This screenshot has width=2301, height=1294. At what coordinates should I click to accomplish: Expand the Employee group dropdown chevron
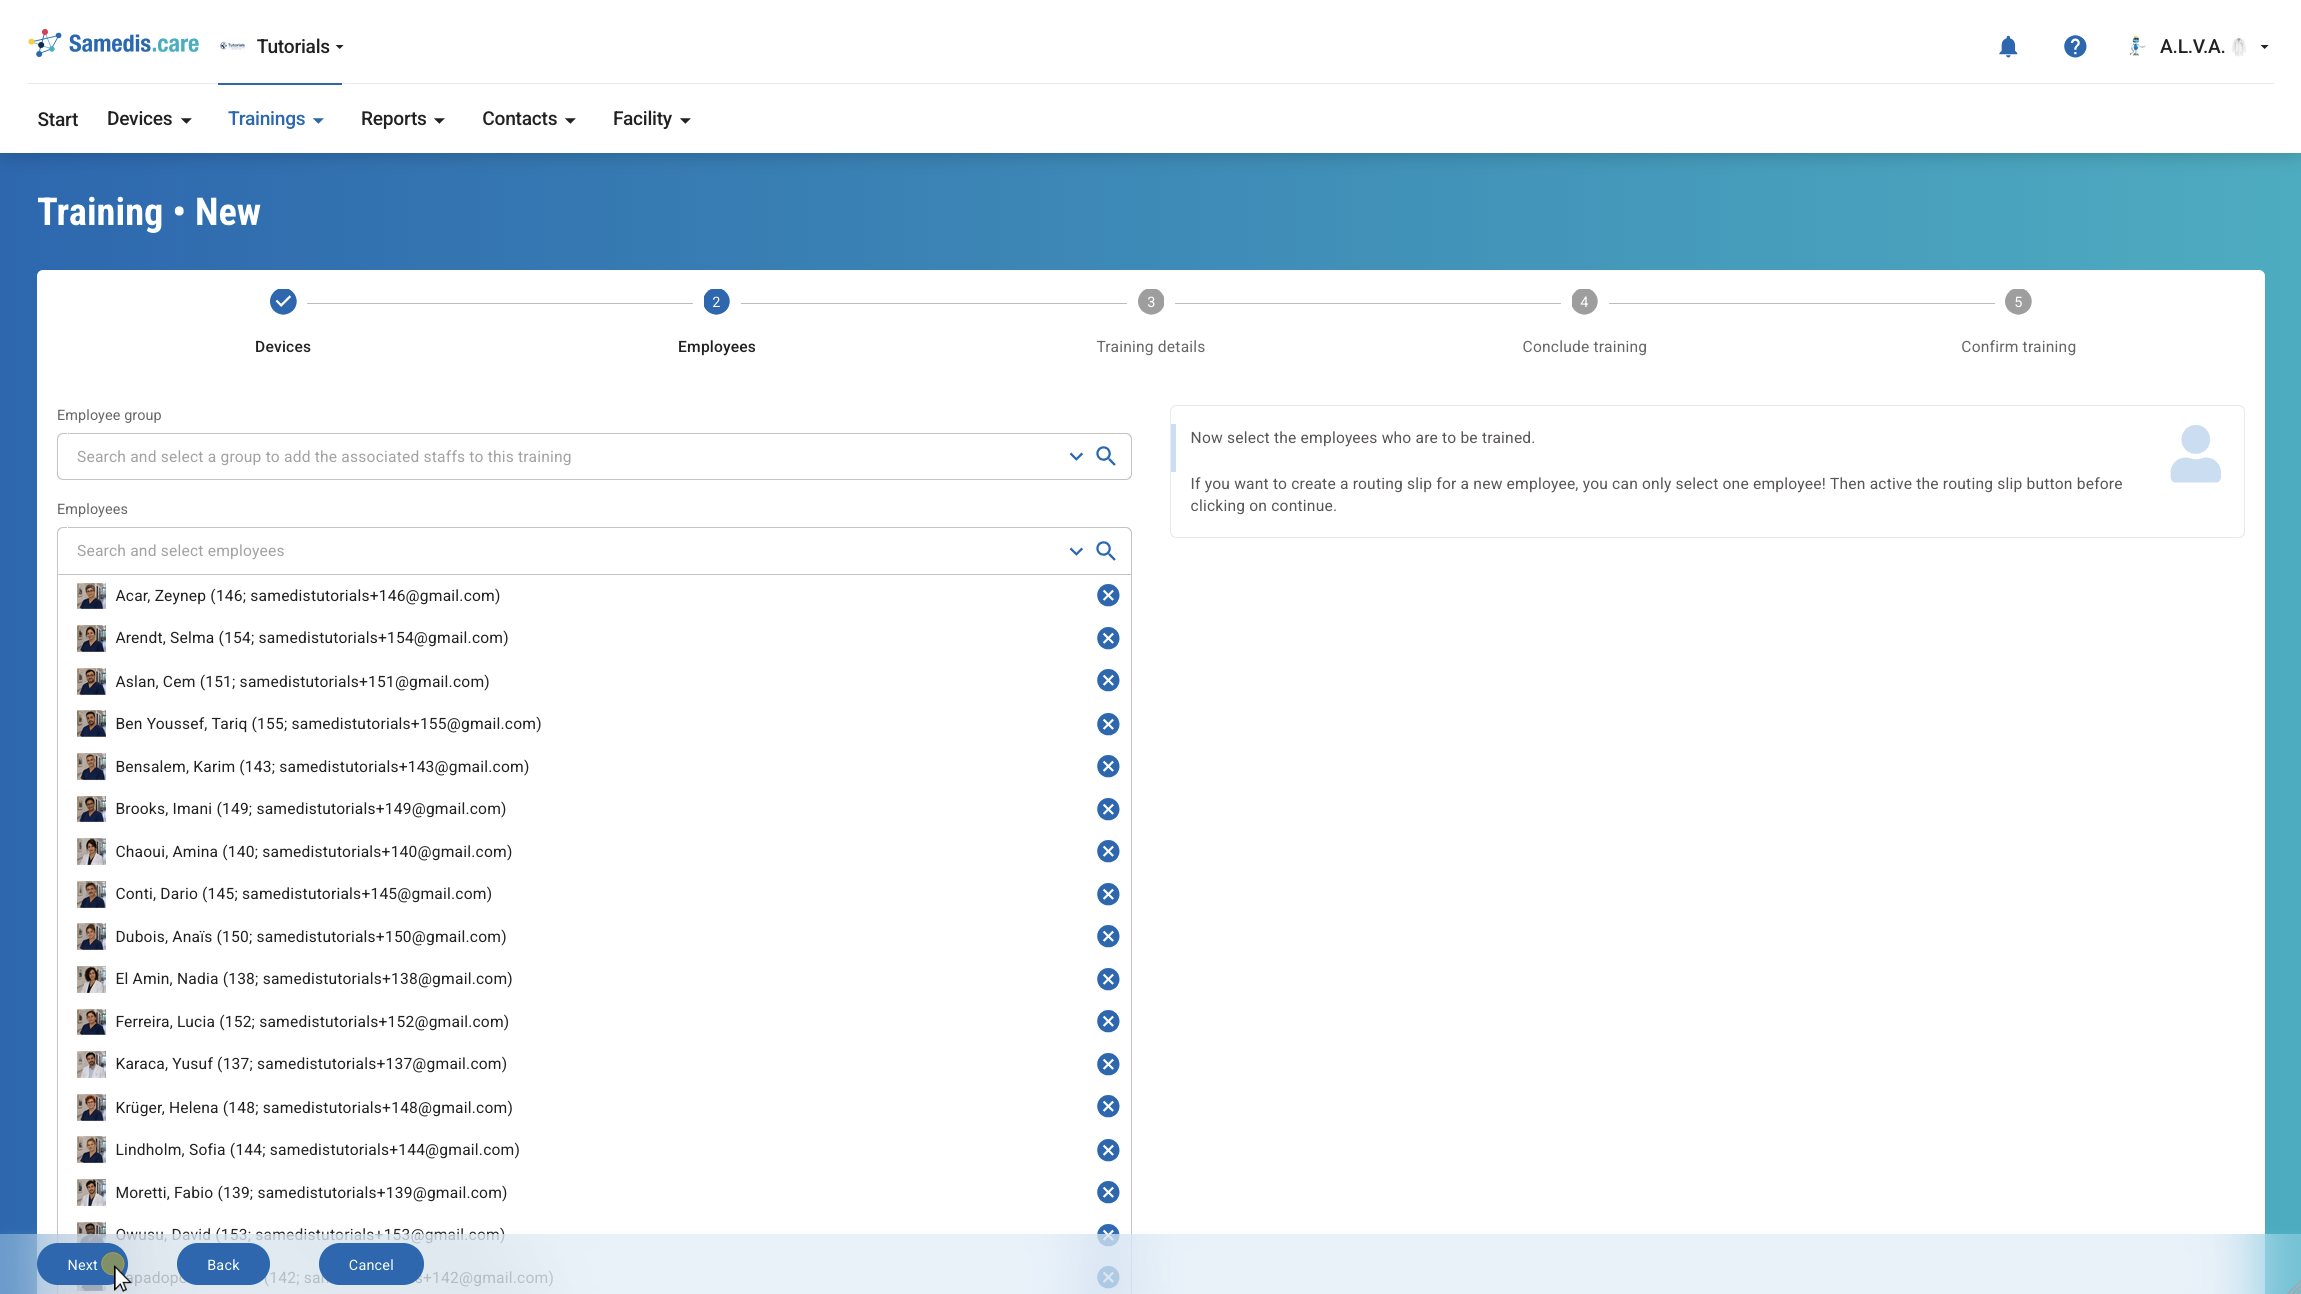pos(1076,456)
